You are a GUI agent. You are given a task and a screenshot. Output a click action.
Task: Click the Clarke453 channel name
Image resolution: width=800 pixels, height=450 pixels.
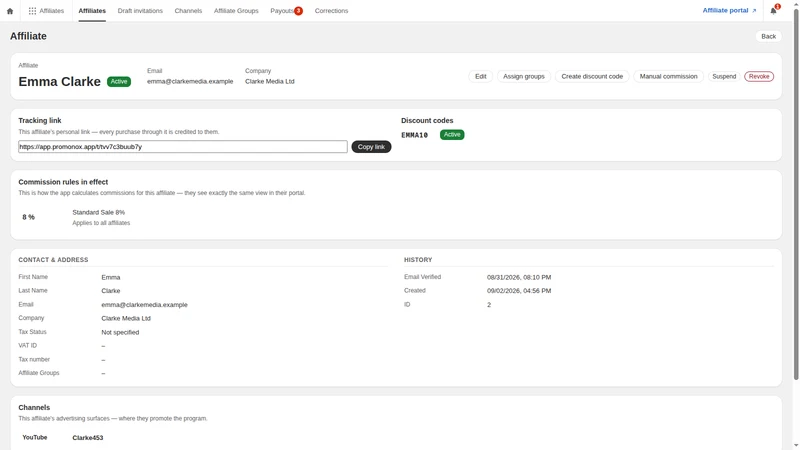(88, 438)
